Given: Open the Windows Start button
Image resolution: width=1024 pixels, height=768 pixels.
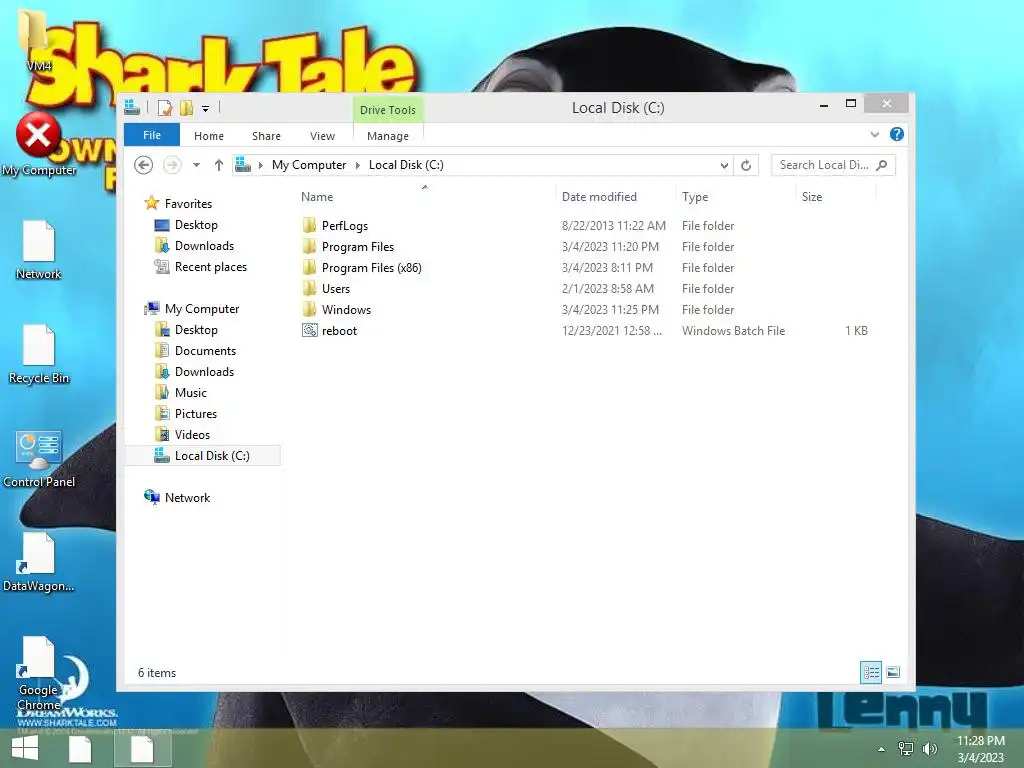Looking at the screenshot, I should 25,748.
